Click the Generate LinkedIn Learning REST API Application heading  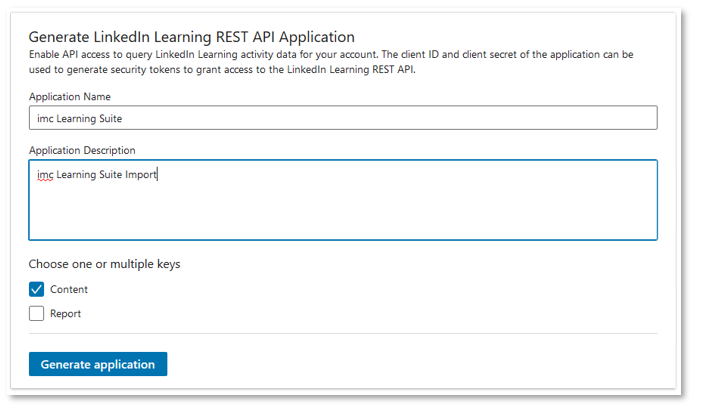click(191, 38)
